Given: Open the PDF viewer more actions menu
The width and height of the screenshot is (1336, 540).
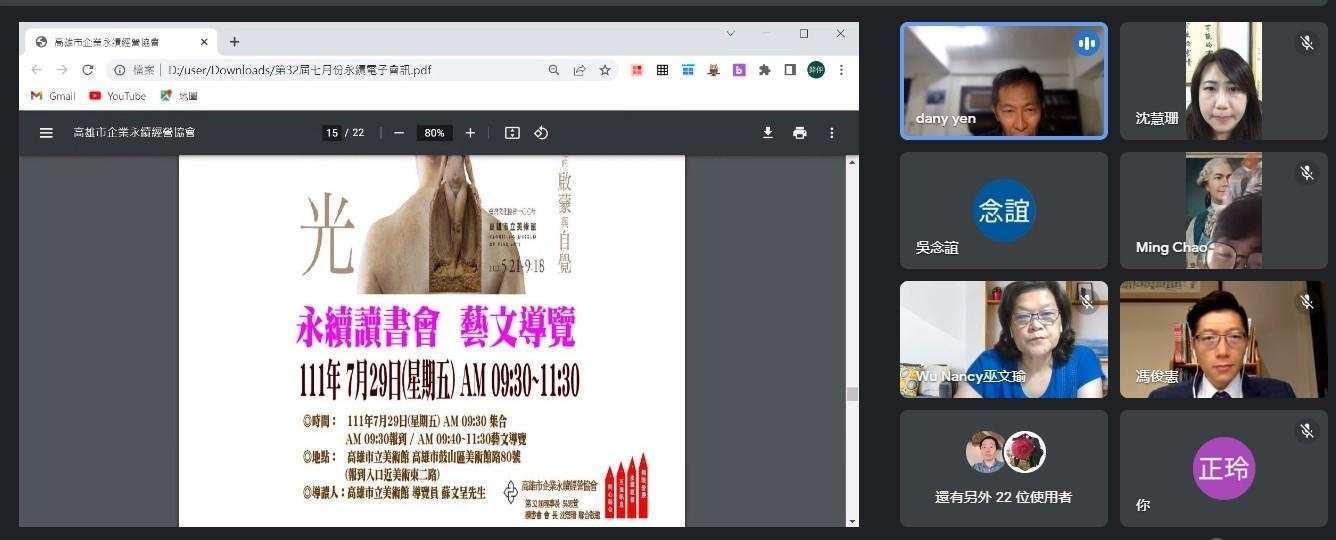Looking at the screenshot, I should pos(831,133).
